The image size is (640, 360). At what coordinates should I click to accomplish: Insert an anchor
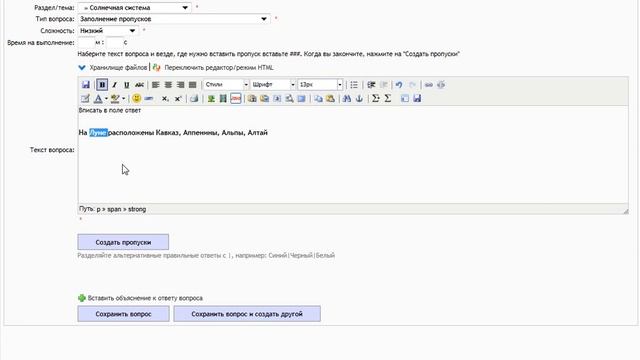pyautogui.click(x=359, y=98)
